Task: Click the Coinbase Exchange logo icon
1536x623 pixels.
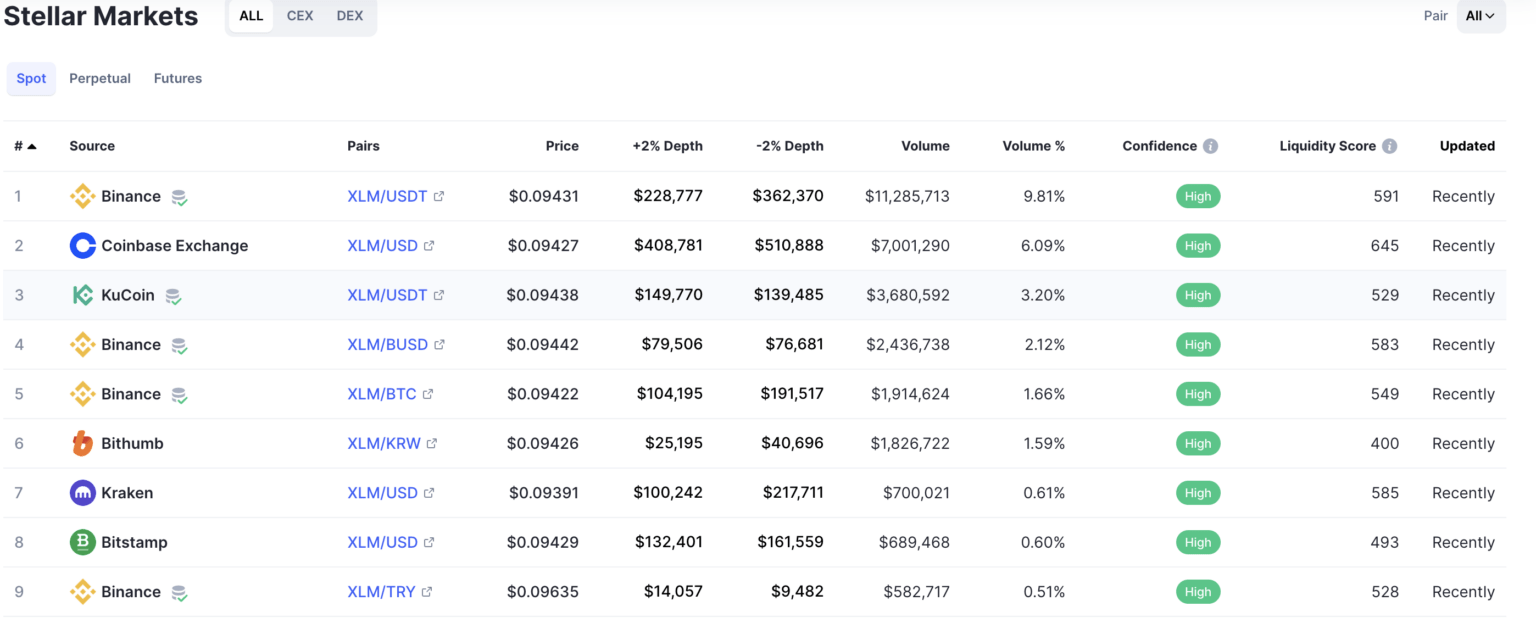Action: coord(83,246)
